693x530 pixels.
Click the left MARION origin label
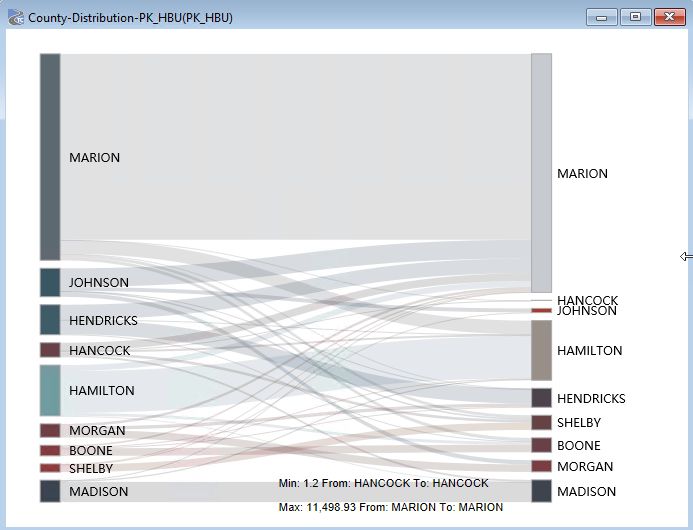95,157
